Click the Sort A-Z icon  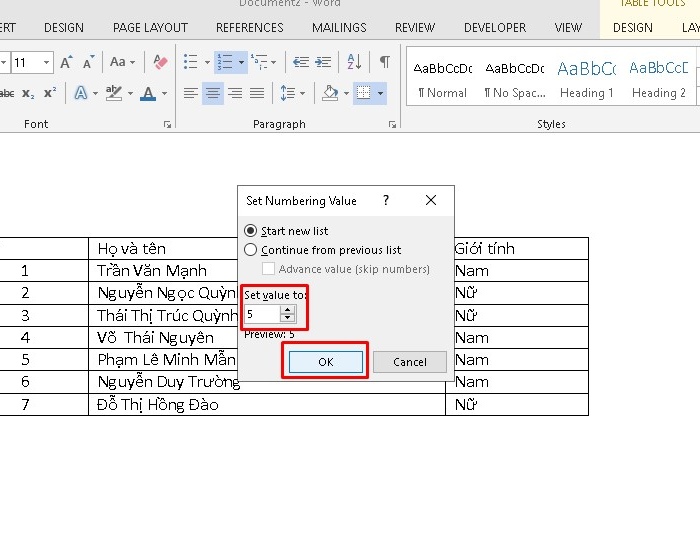[x=354, y=62]
